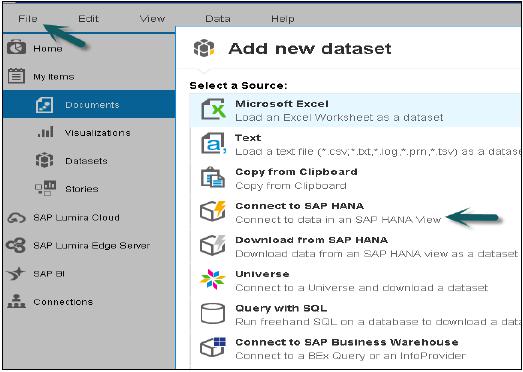This screenshot has height=372, width=523.
Task: Click the SAP Lumira Cloud icon
Action: coord(16,218)
